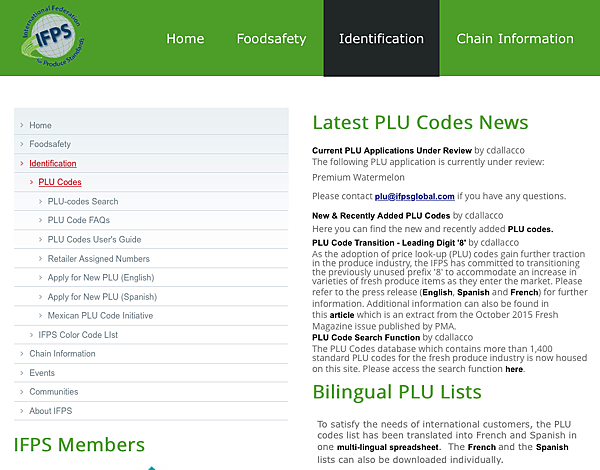Click the chevron beside sidebar Home

coord(22,125)
